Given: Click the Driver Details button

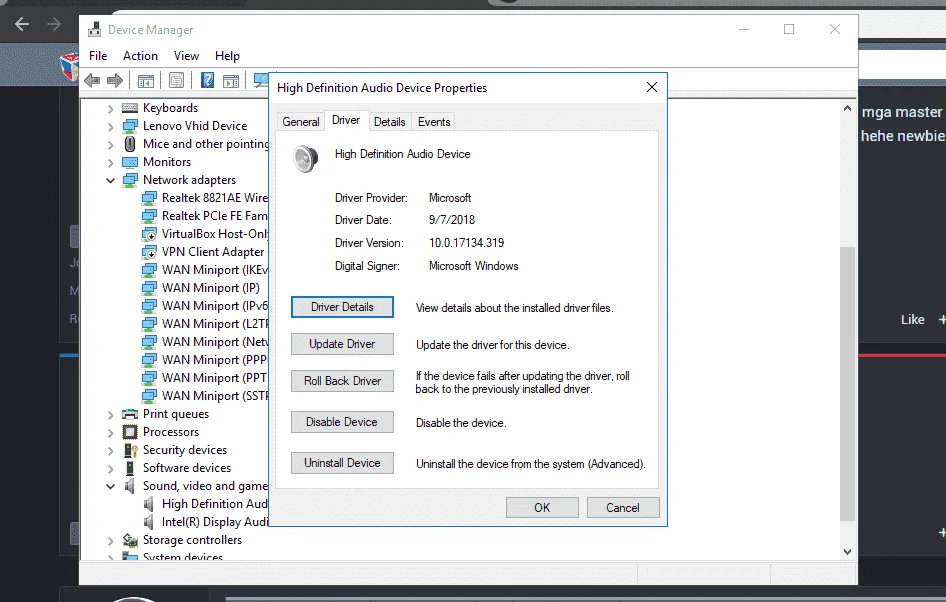Looking at the screenshot, I should coord(342,306).
